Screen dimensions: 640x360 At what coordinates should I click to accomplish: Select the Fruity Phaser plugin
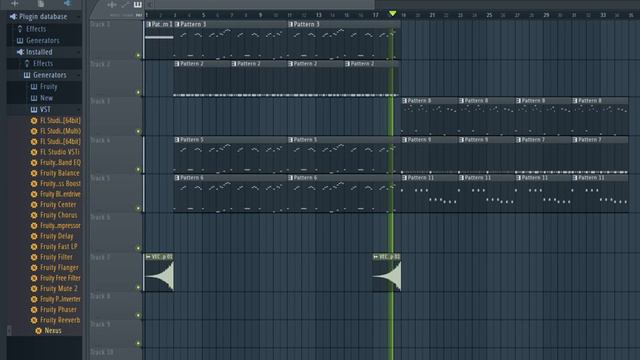tap(58, 309)
